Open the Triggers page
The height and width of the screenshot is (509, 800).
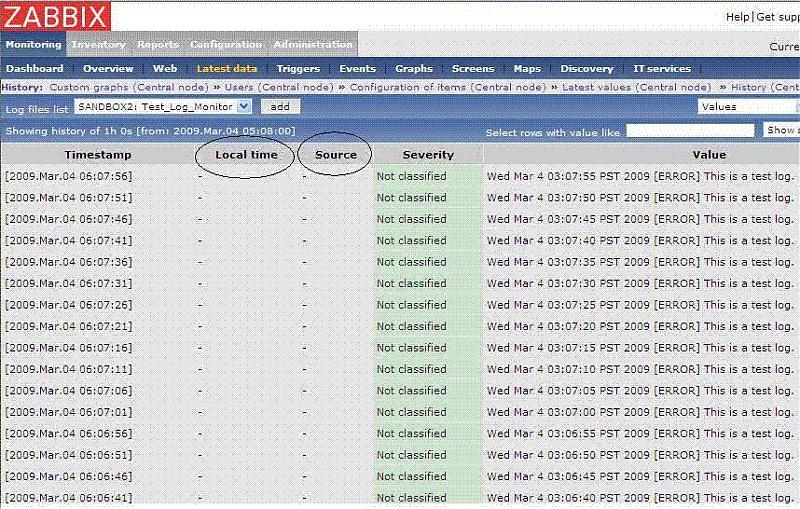click(298, 68)
